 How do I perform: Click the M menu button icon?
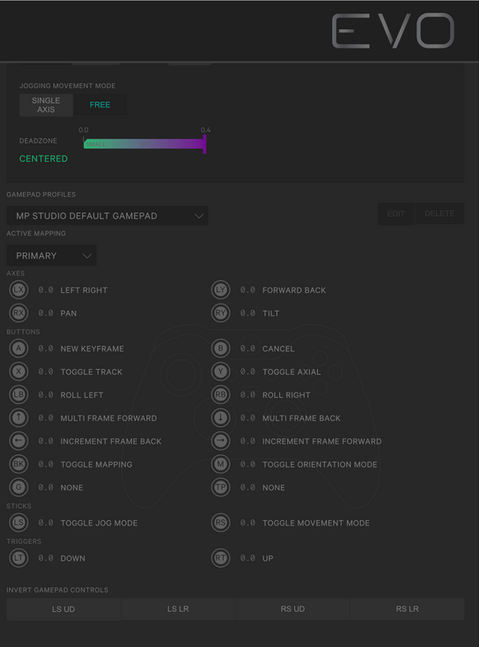tap(221, 464)
